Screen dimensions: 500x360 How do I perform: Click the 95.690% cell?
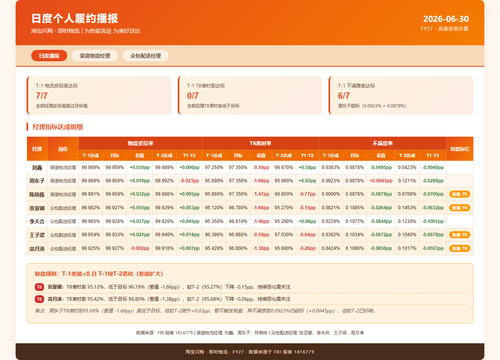click(214, 181)
